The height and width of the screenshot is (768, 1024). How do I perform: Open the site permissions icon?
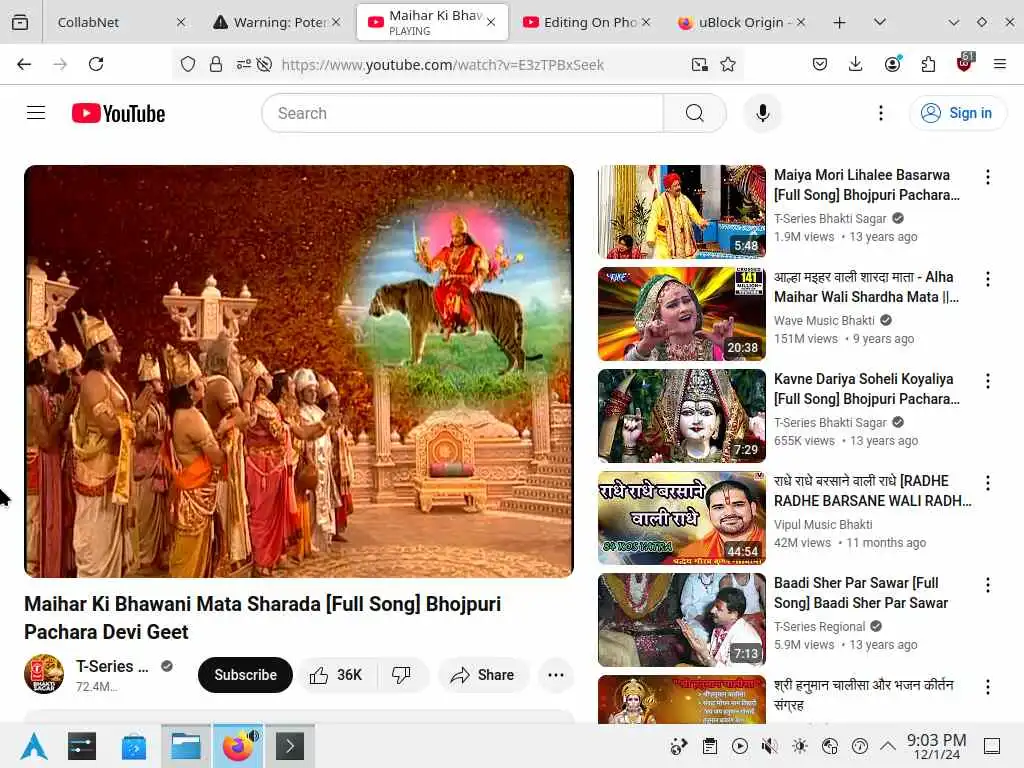coord(244,64)
